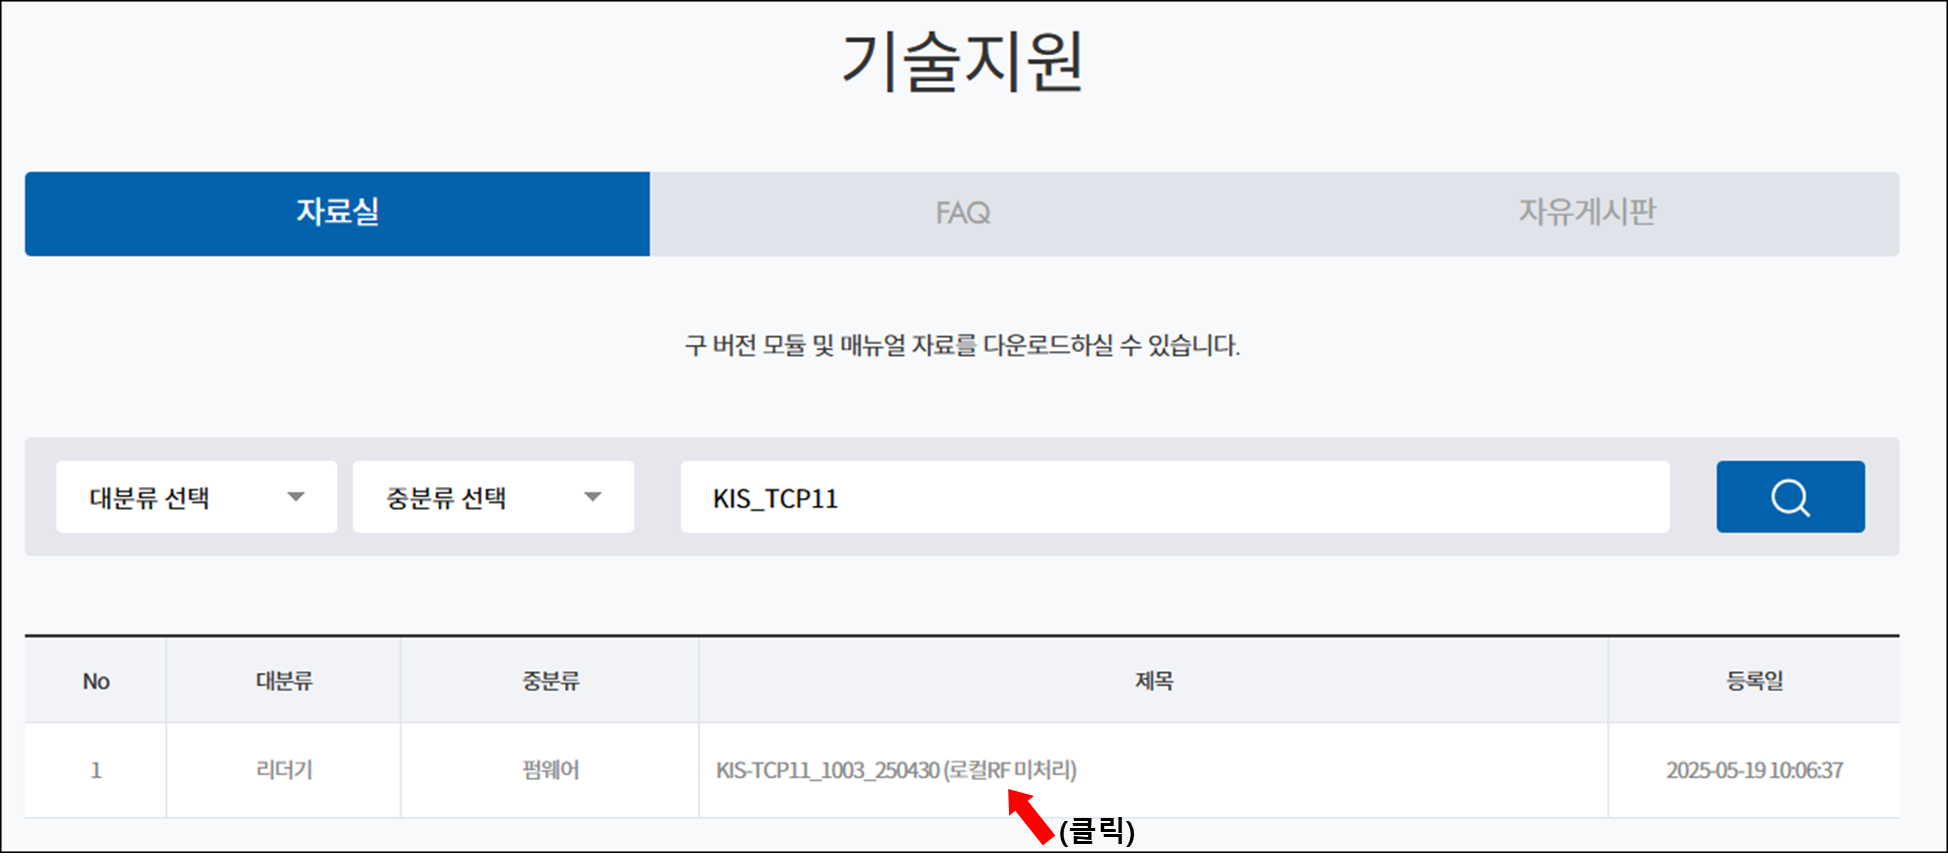Select row number 1 in the table
Viewport: 1948px width, 866px height.
pos(96,770)
